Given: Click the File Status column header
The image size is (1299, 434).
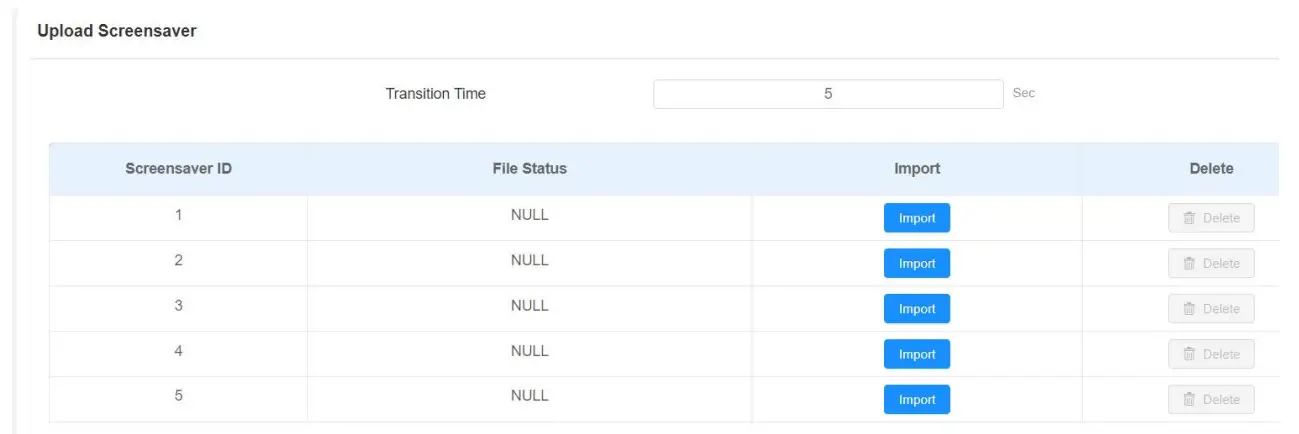Looking at the screenshot, I should 529,169.
